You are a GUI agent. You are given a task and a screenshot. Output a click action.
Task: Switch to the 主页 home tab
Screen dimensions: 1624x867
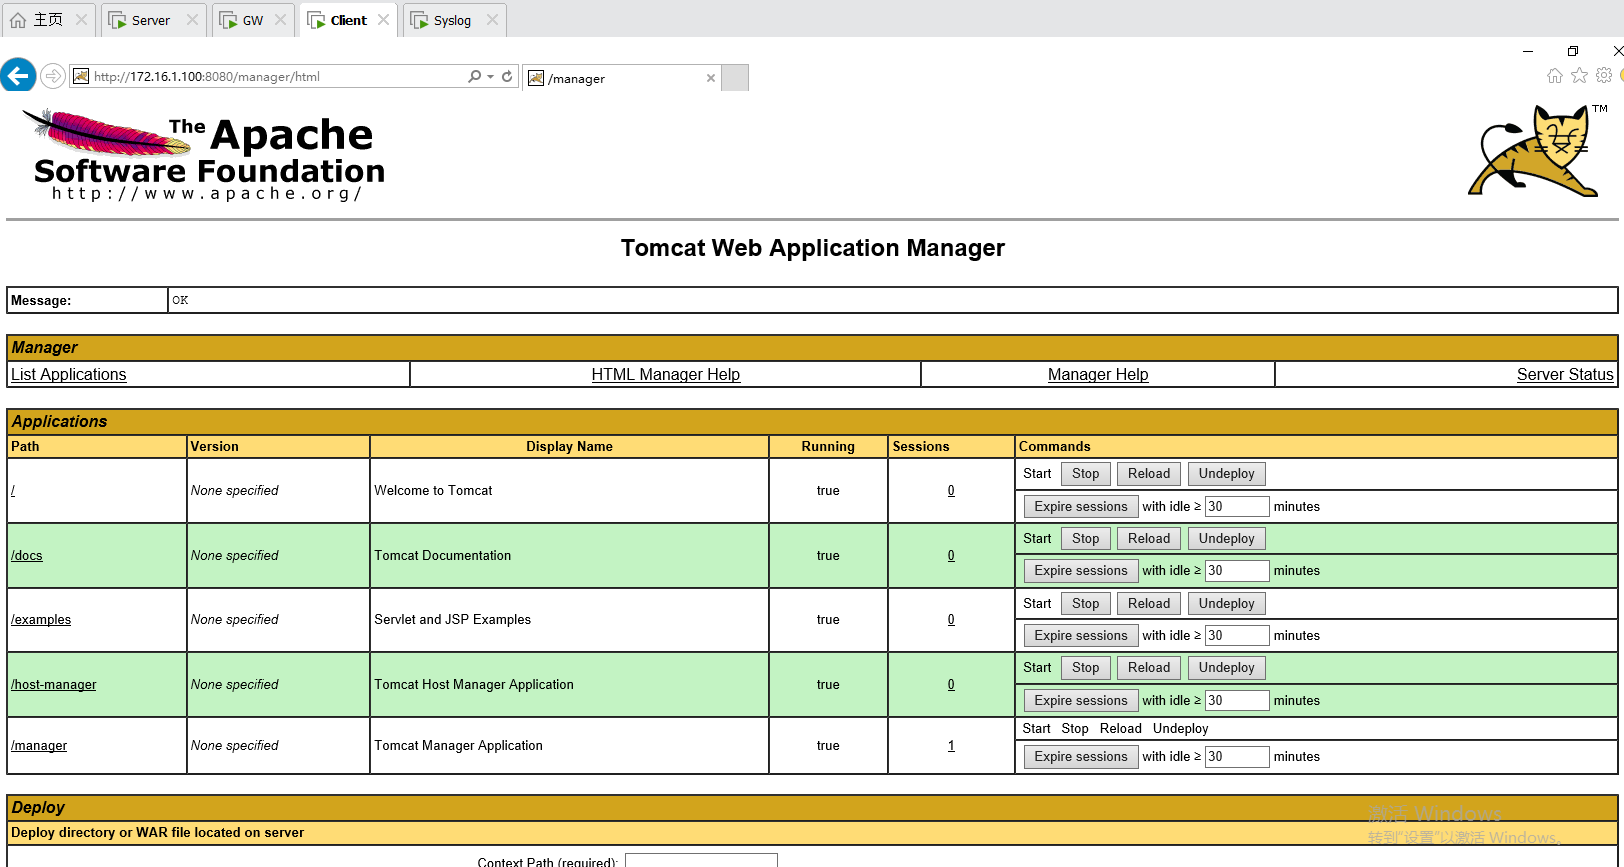click(48, 20)
